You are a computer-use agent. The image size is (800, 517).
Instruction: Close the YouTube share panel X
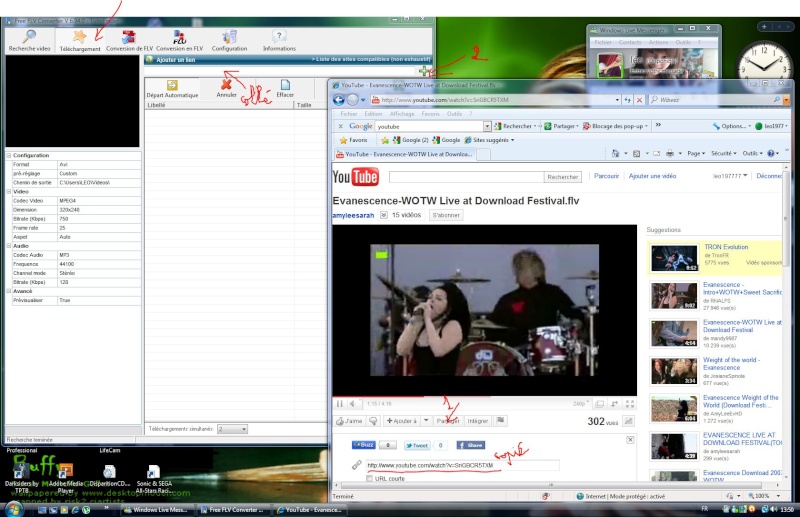pos(630,440)
